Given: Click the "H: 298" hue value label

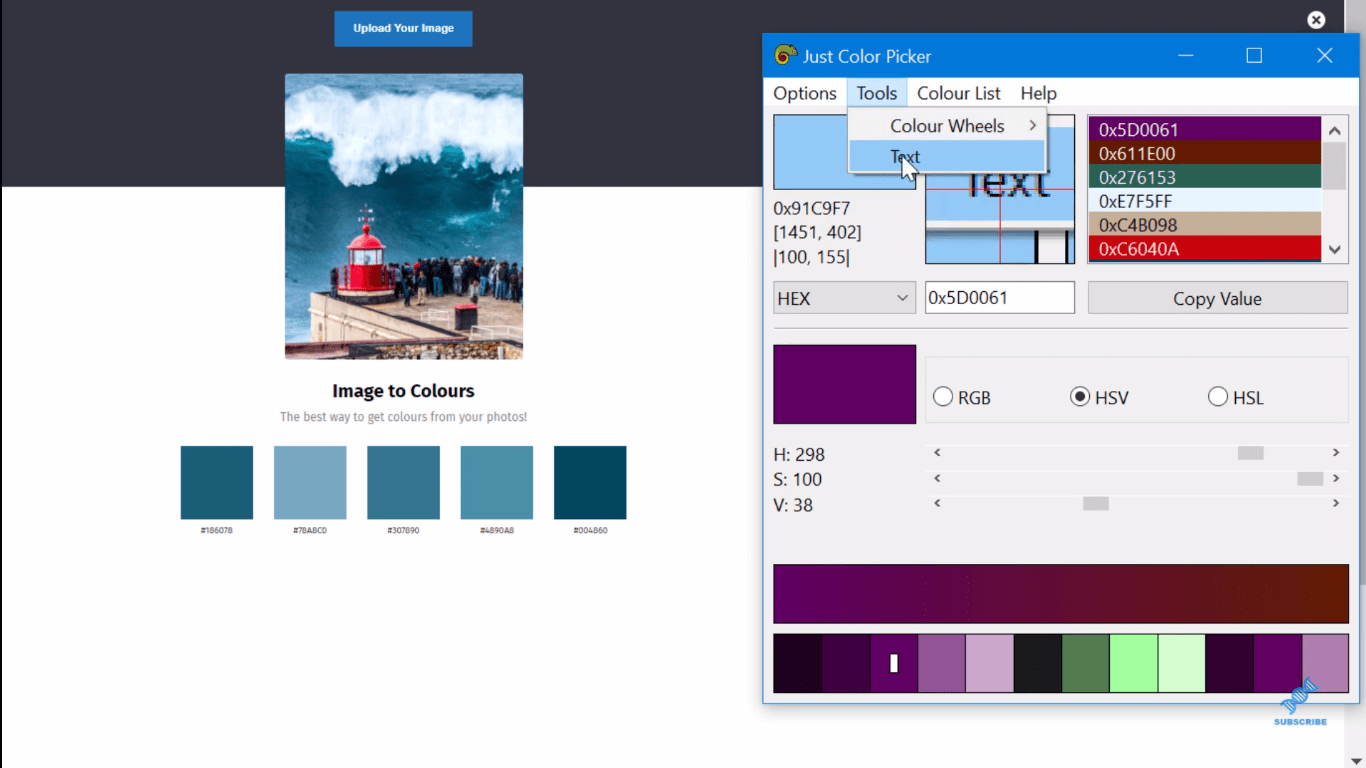Looking at the screenshot, I should click(x=799, y=454).
